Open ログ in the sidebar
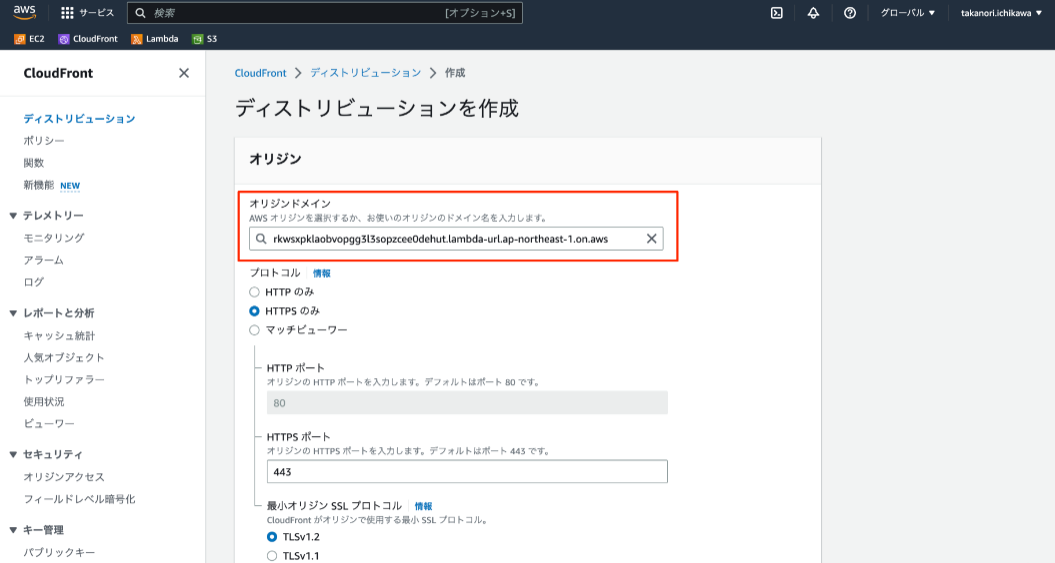This screenshot has height=563, width=1055. tap(34, 282)
